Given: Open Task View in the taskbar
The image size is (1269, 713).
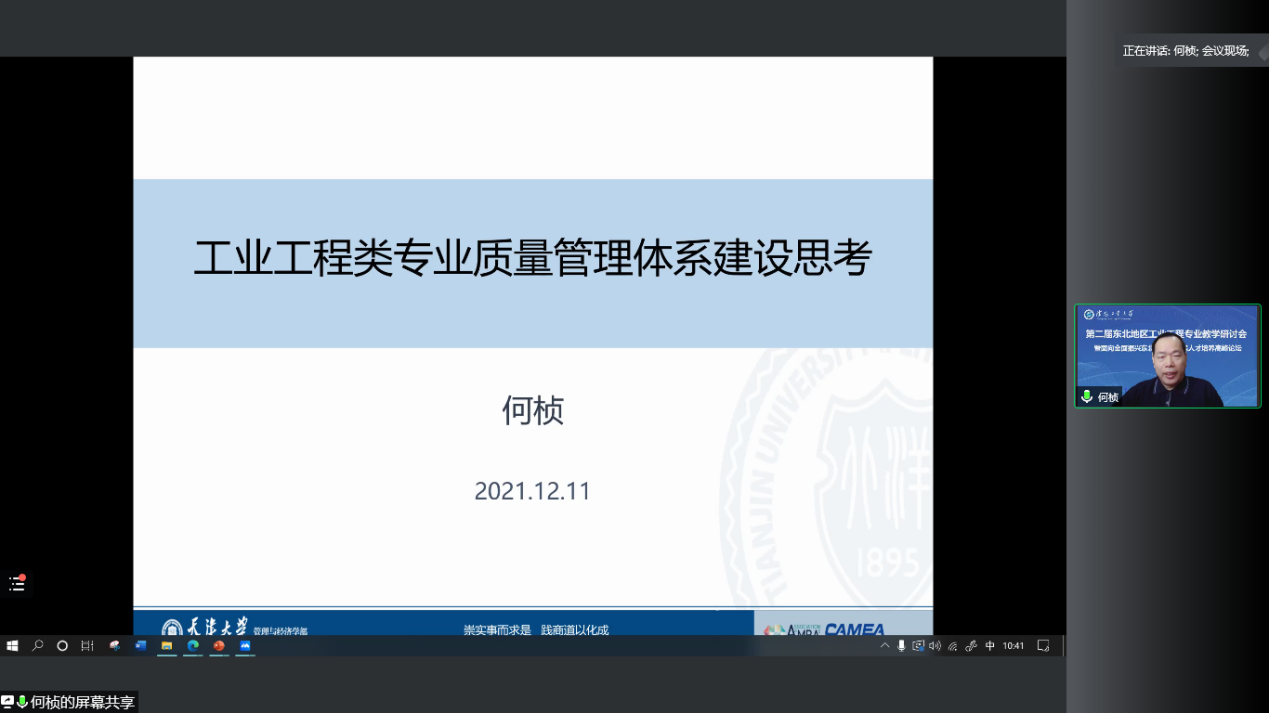Looking at the screenshot, I should (x=87, y=646).
